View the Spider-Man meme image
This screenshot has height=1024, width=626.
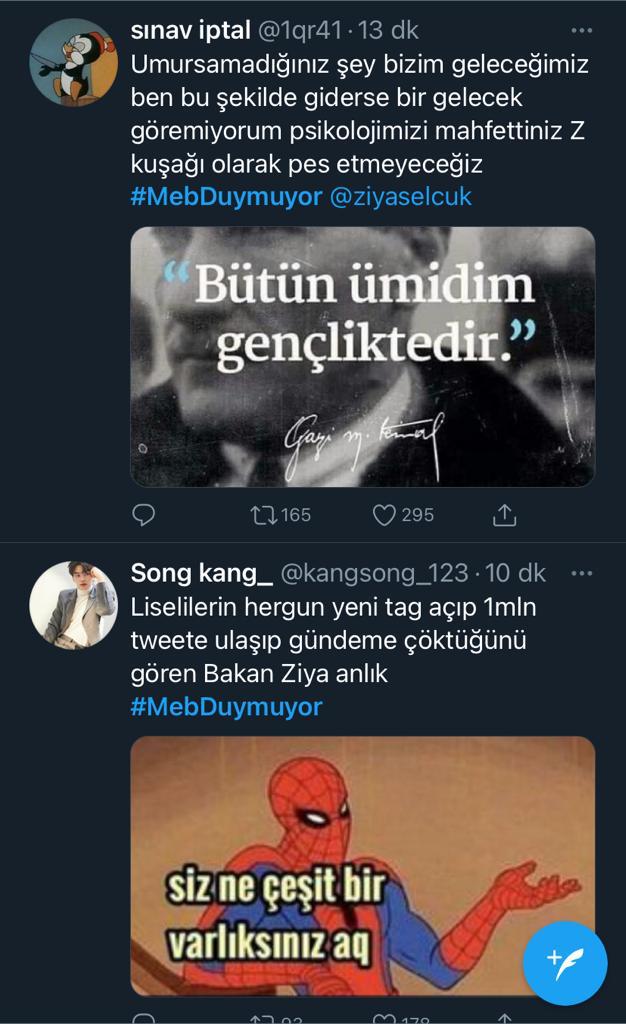[x=363, y=866]
